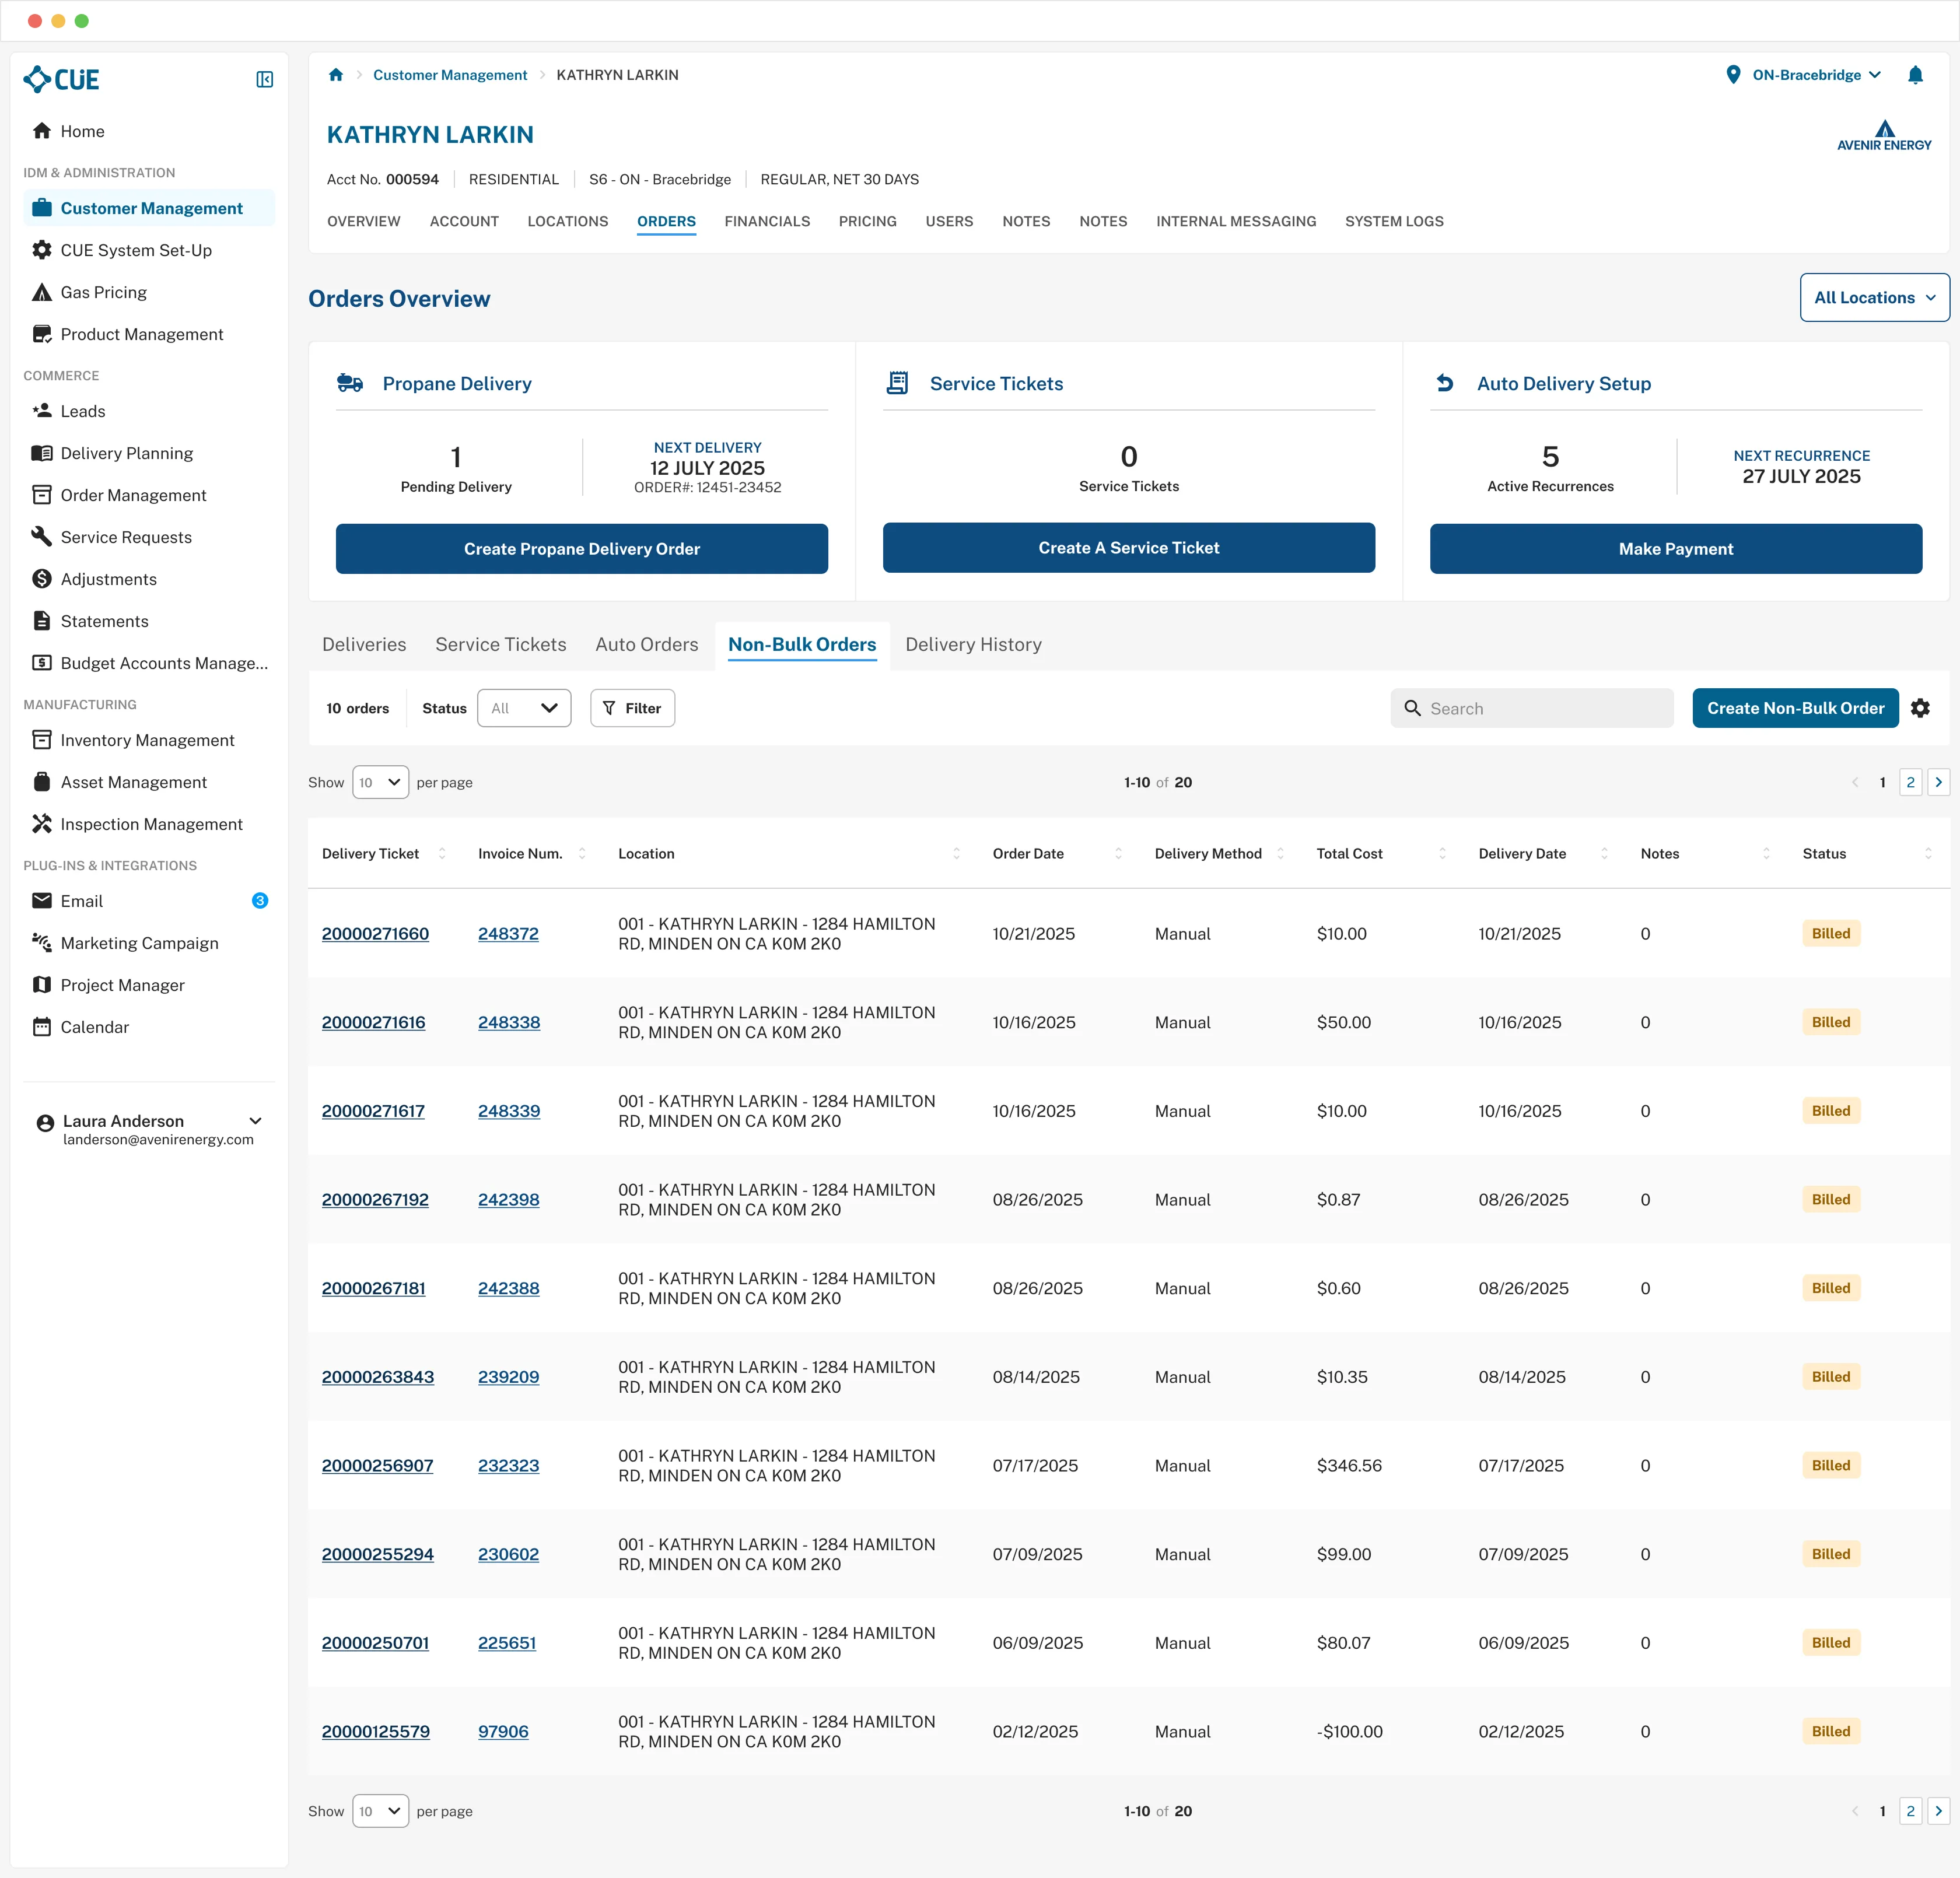The width and height of the screenshot is (1960, 1878).
Task: Open top Show per page dropdown
Action: [x=380, y=782]
